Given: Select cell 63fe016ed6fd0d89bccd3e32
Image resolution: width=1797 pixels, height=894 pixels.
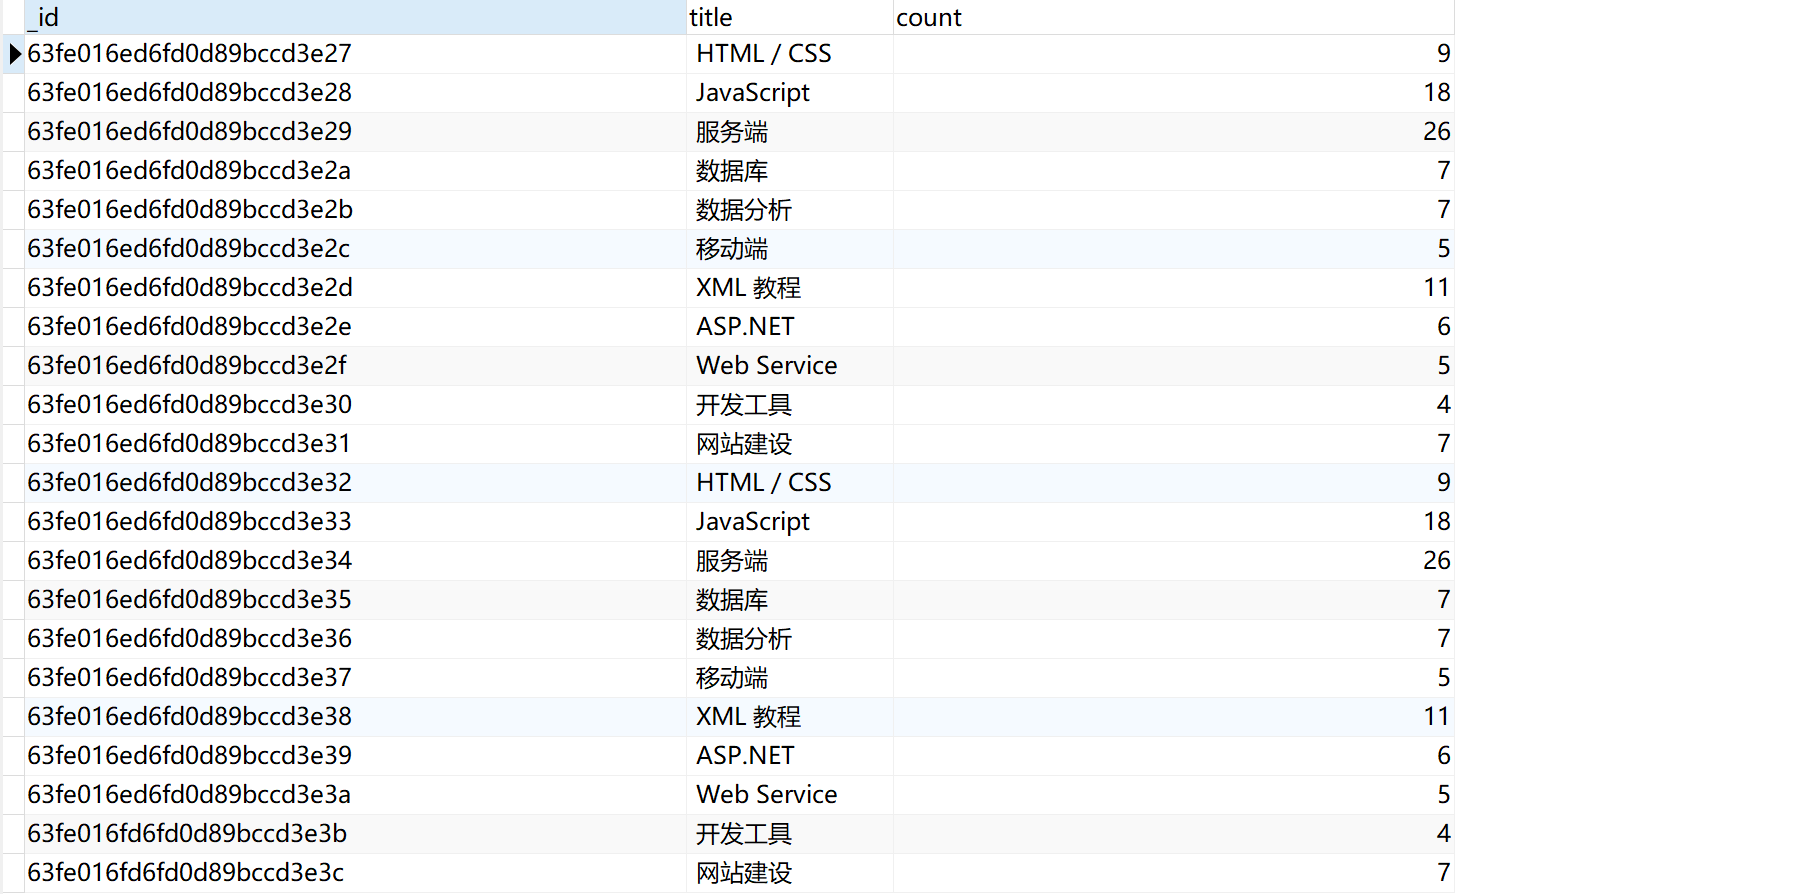Looking at the screenshot, I should click(x=355, y=483).
